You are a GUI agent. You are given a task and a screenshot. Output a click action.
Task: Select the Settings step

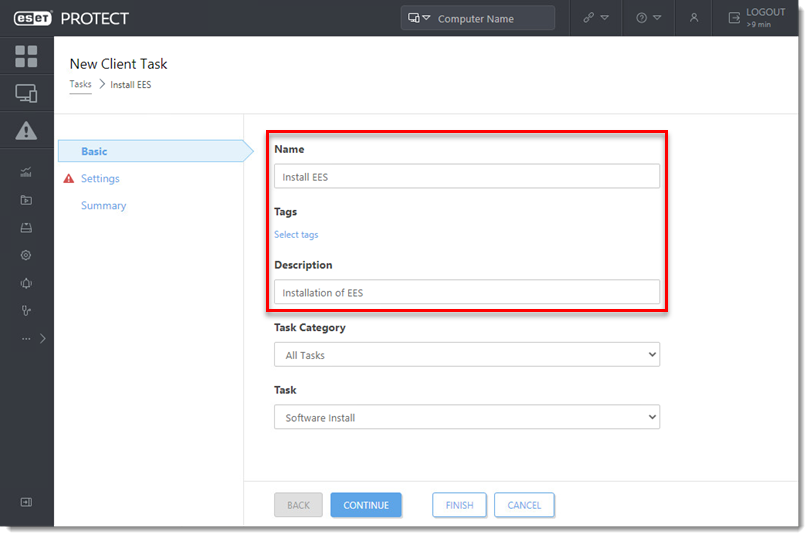[x=100, y=178]
